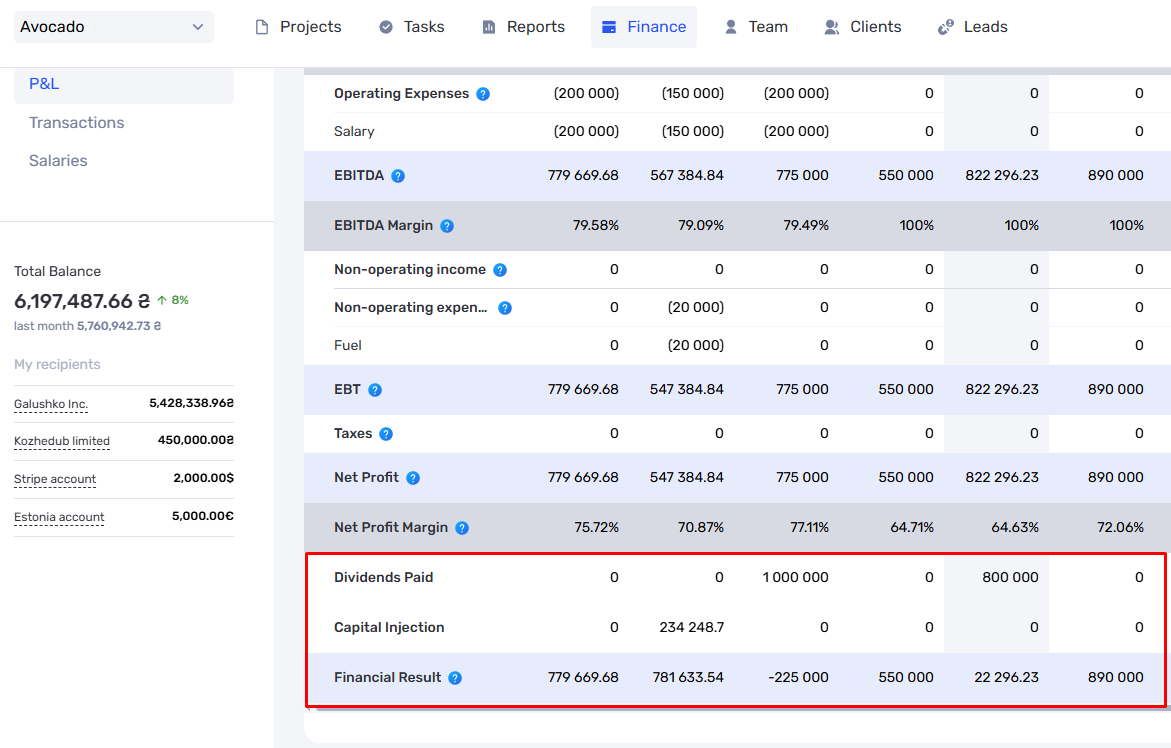Open Salaries in the sidebar

click(58, 160)
